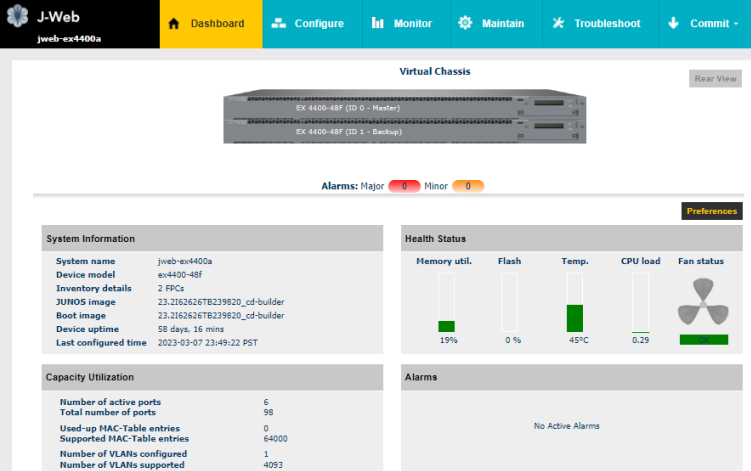
Task: Open the Commit dropdown menu
Action: [x=704, y=24]
